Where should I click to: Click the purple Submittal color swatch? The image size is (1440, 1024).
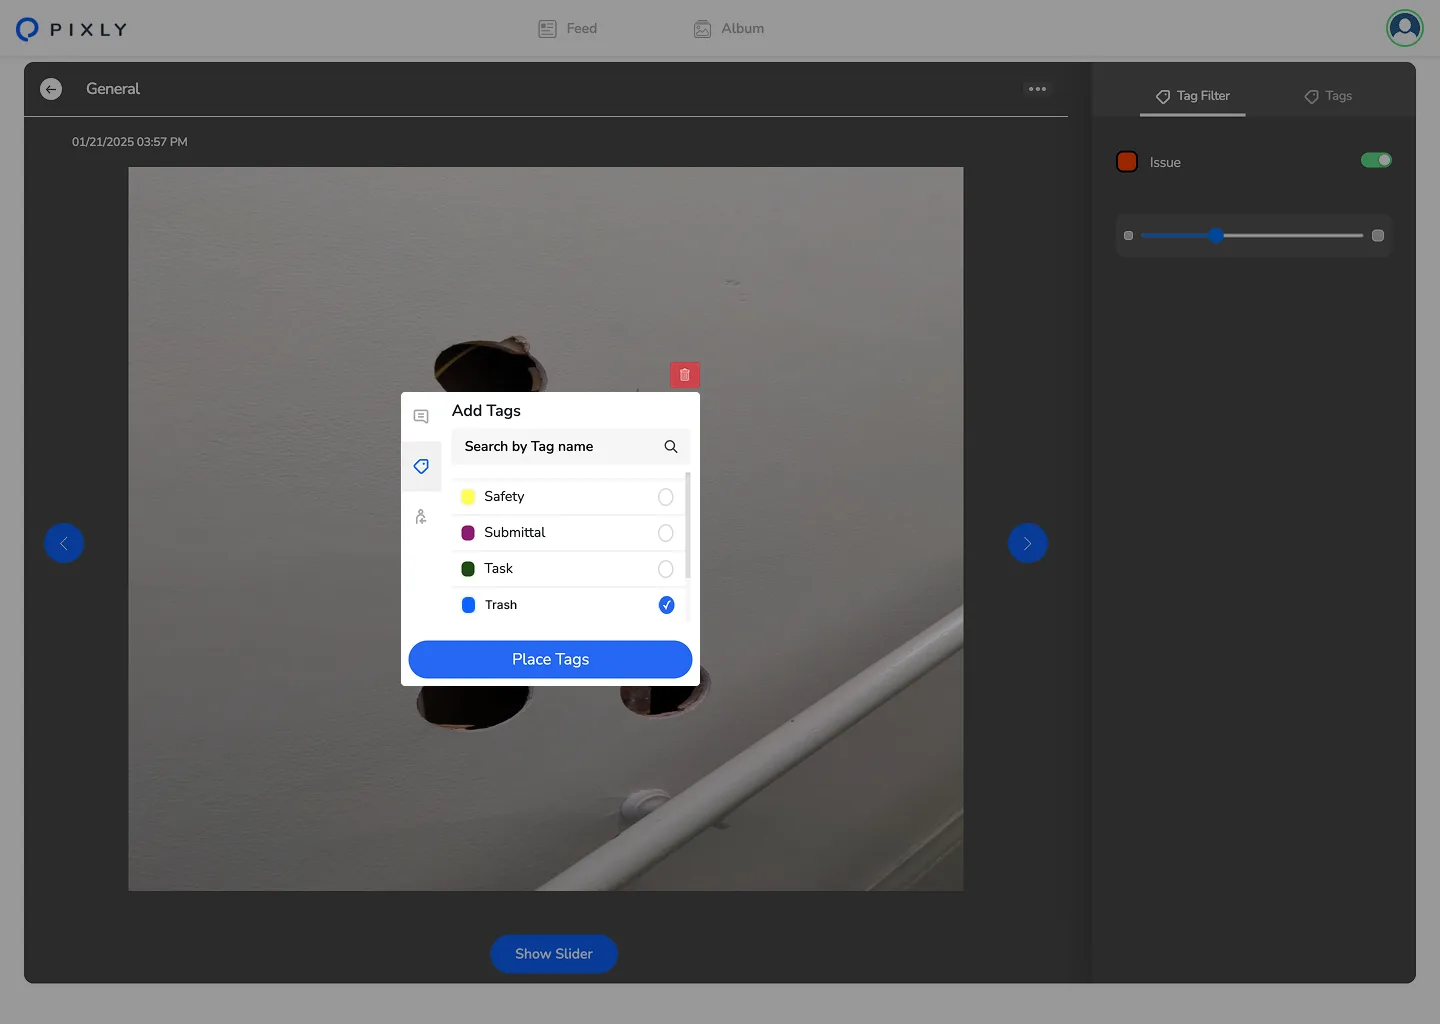pyautogui.click(x=468, y=533)
